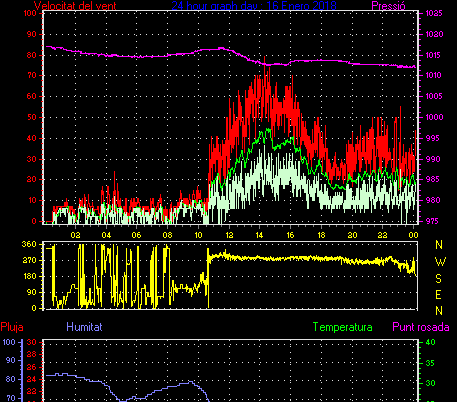This screenshot has width=457, height=402.
Task: Click the 'Velocitat del vent' red title
Action: point(75,6)
